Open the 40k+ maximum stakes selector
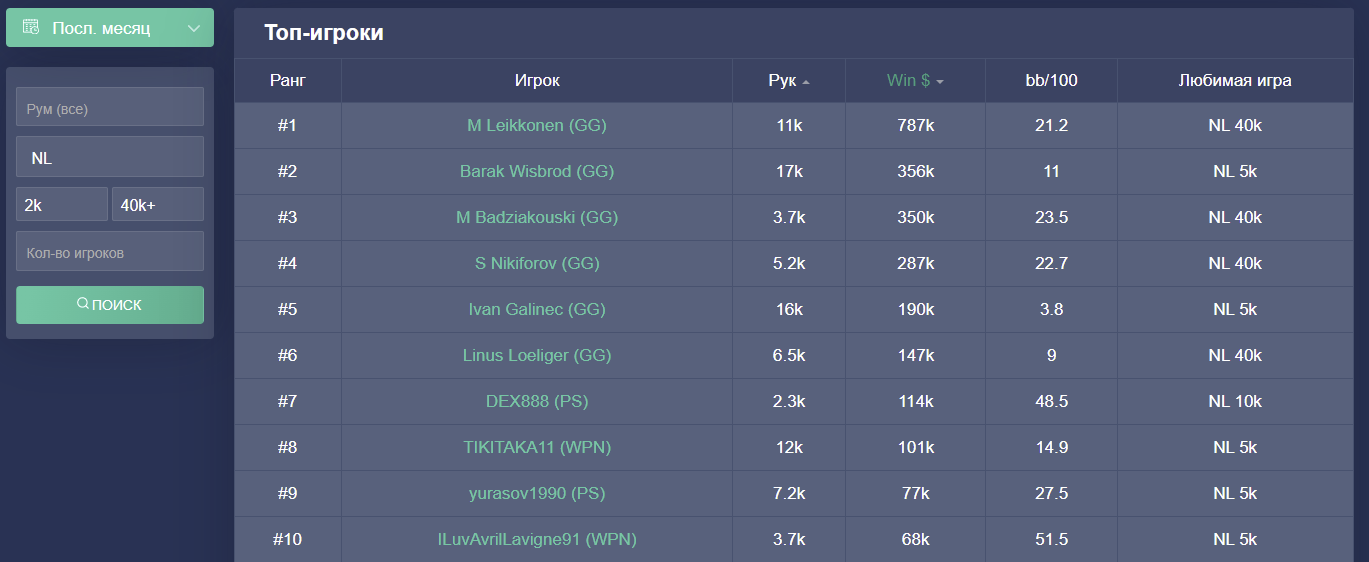The width and height of the screenshot is (1369, 562). pos(157,204)
